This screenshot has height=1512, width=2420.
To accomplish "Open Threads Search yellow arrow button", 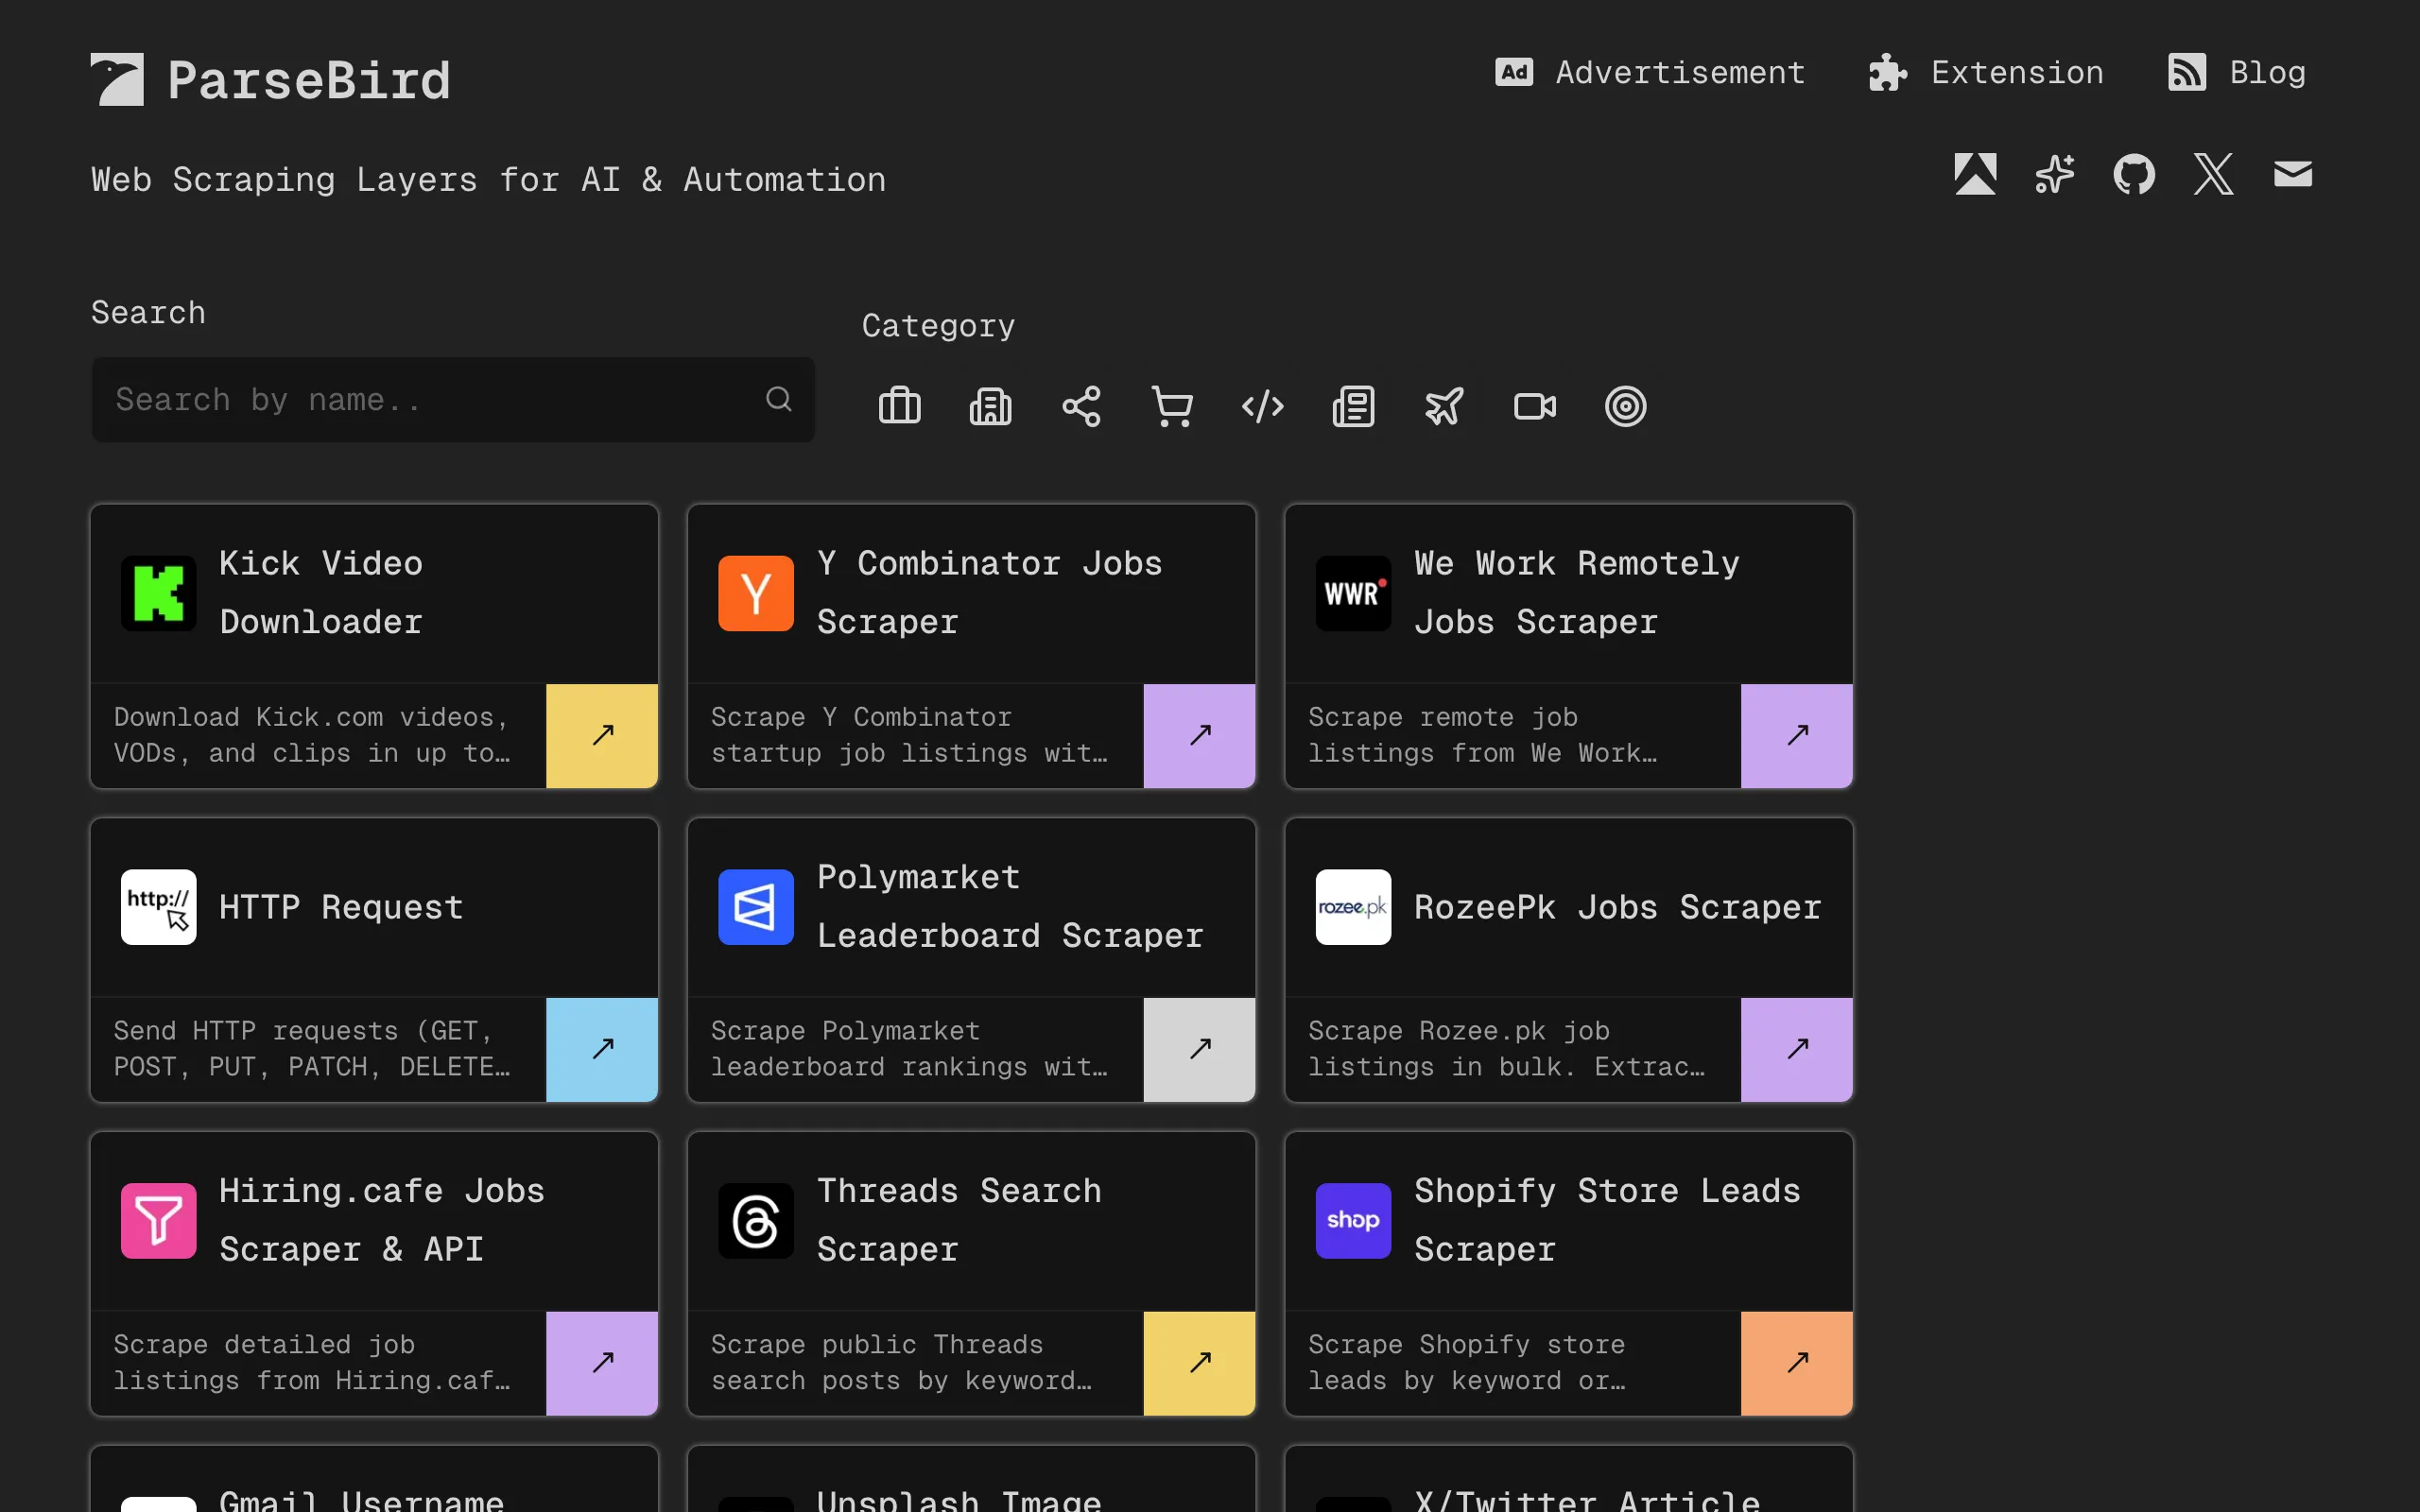I will [x=1200, y=1363].
